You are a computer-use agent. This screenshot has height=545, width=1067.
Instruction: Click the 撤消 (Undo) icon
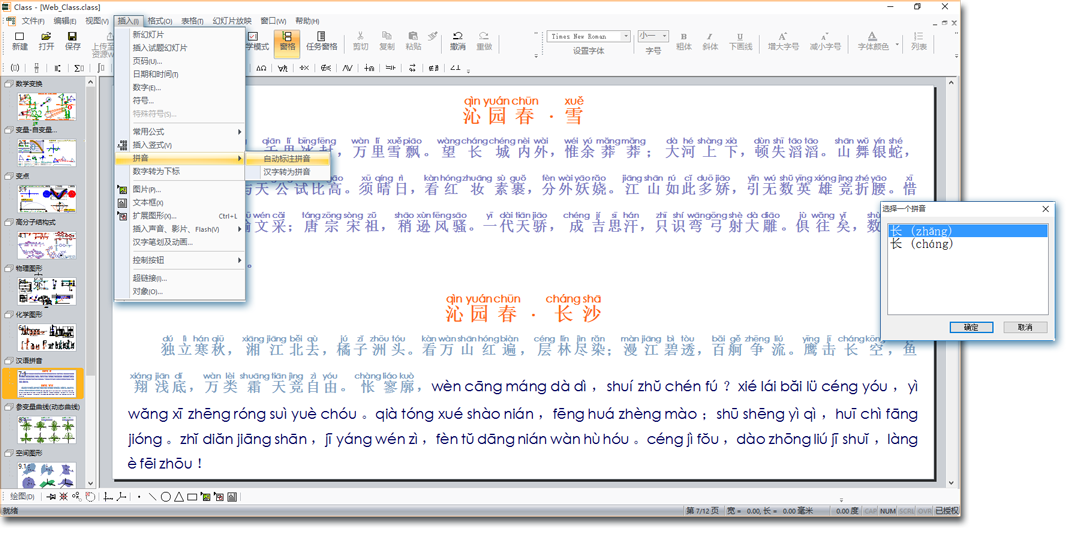[x=457, y=40]
